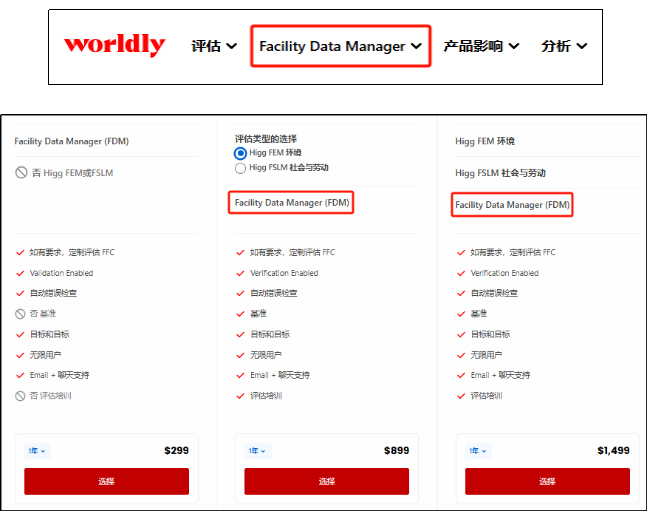Click checkmark beside 评估培训 in $1,499 plan

coord(461,396)
